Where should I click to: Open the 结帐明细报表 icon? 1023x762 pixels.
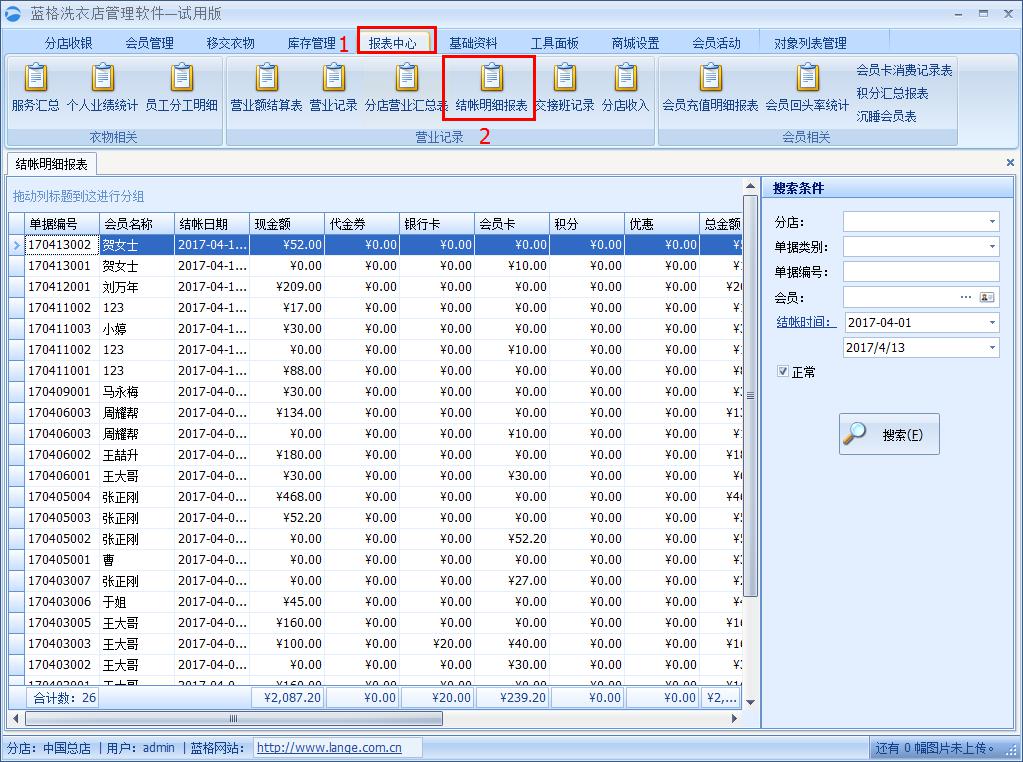pyautogui.click(x=491, y=89)
